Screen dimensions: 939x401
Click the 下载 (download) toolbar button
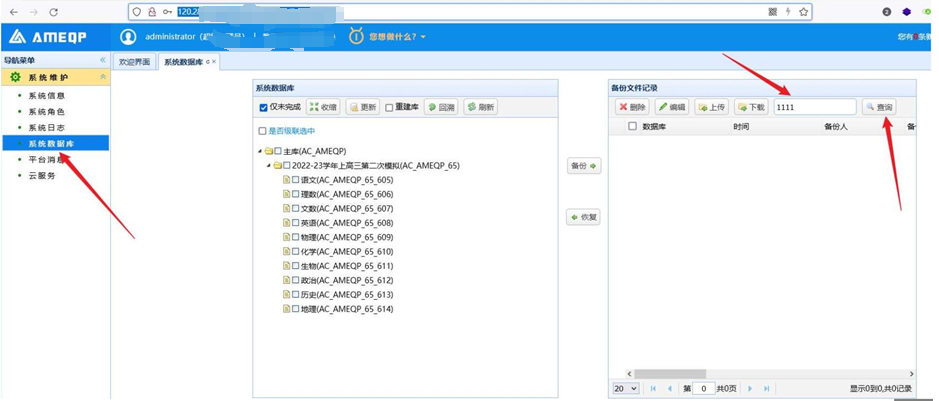point(751,107)
